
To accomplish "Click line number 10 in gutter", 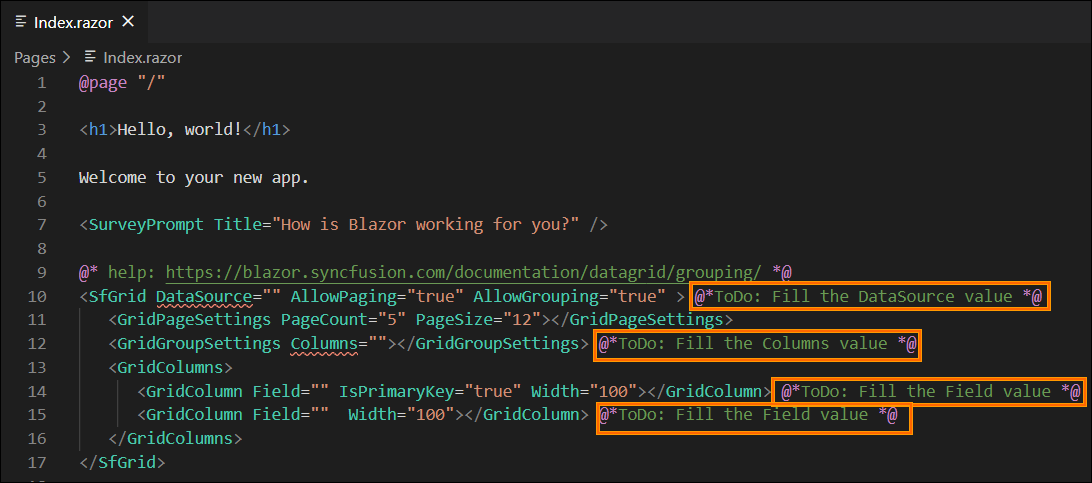I will coord(37,296).
